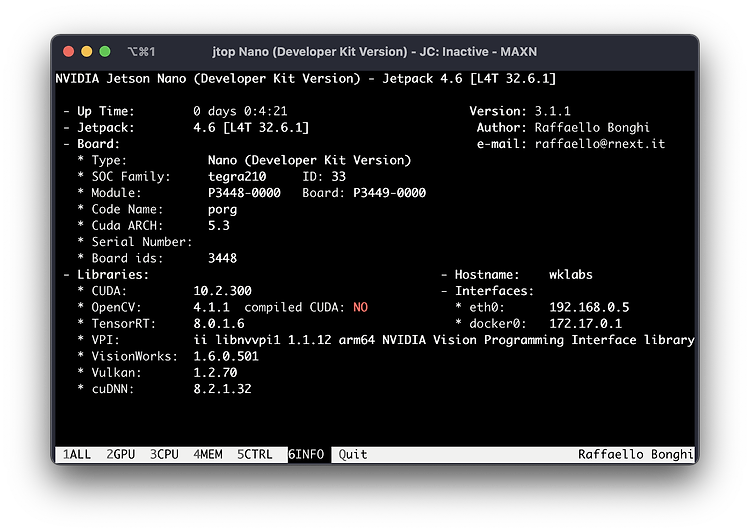Open the 5CTRL tab
Screen dimensions: 750x532
point(254,454)
